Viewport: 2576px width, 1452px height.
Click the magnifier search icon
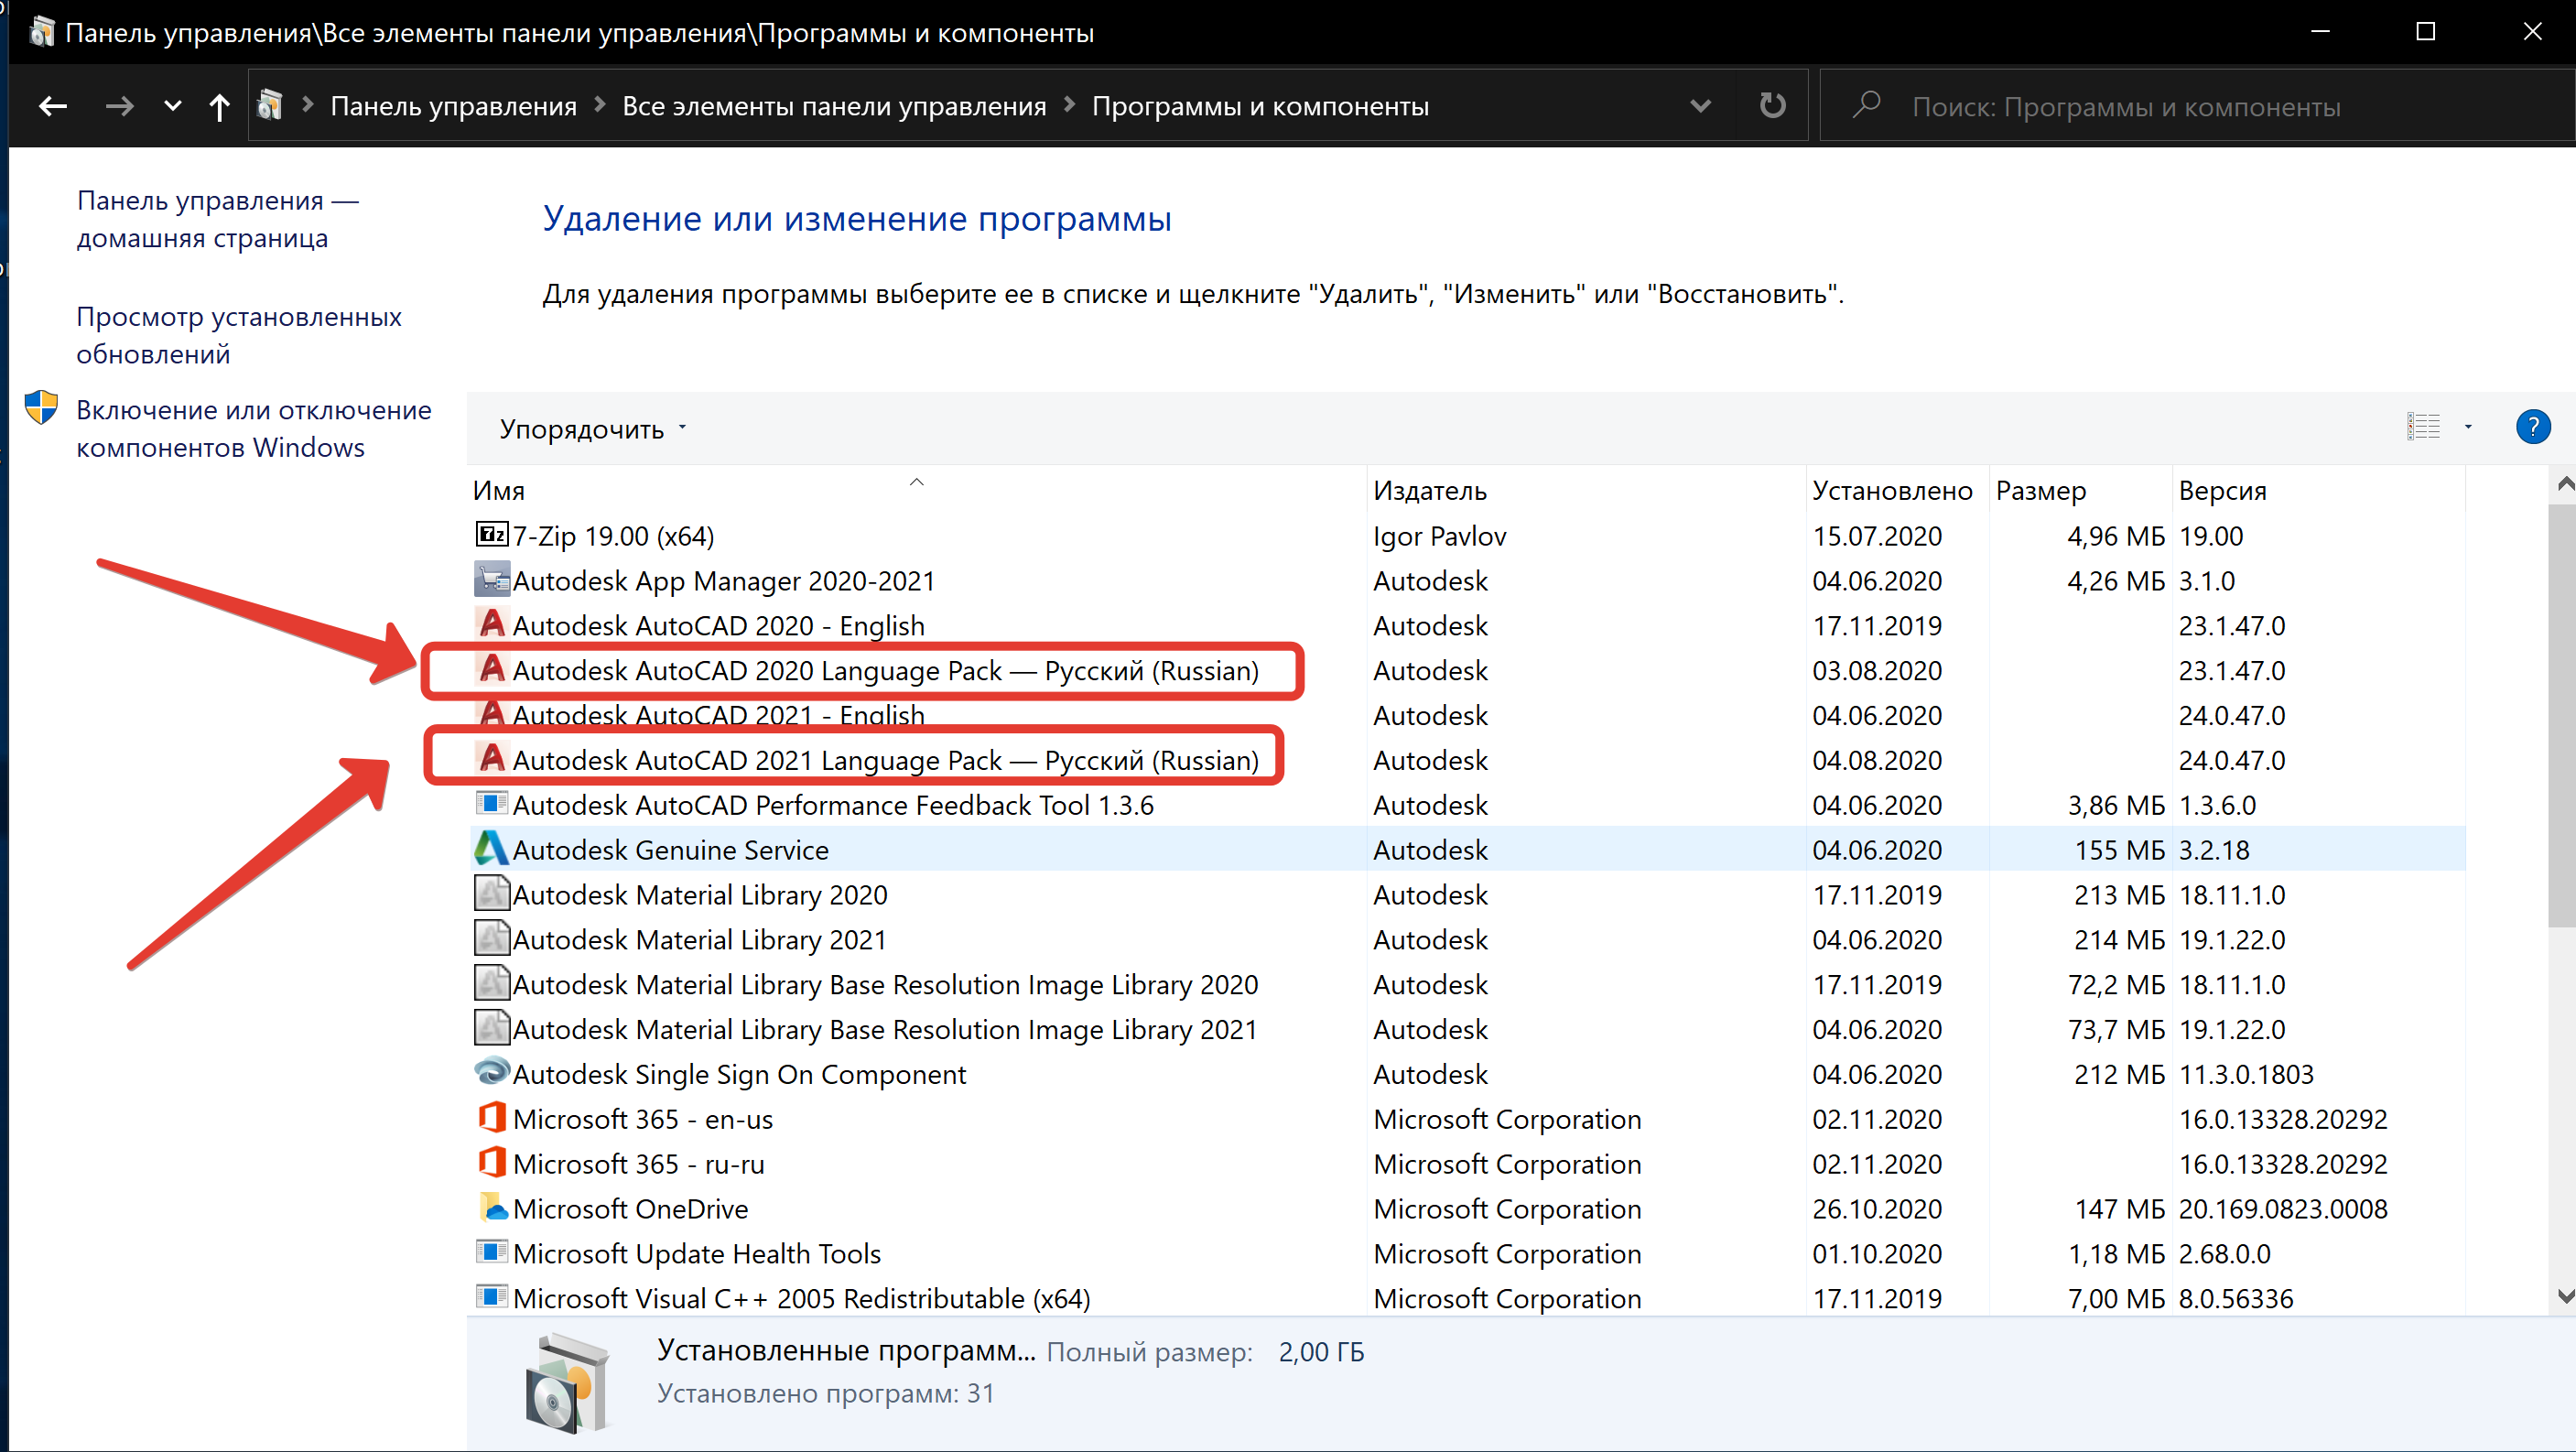point(1865,105)
